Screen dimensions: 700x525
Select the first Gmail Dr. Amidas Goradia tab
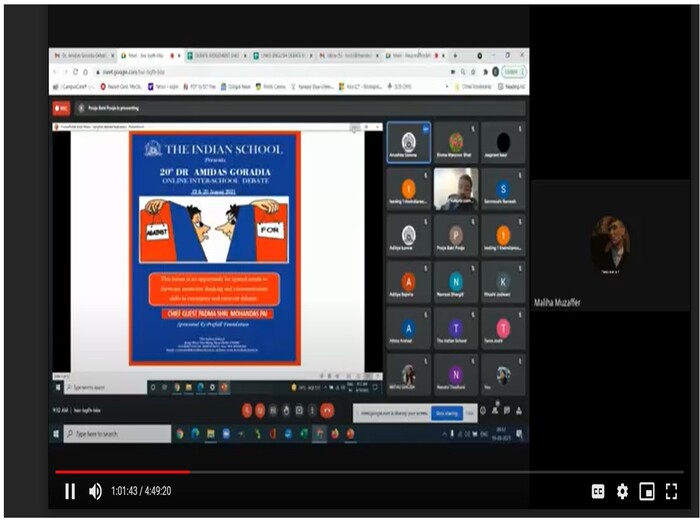click(x=81, y=56)
